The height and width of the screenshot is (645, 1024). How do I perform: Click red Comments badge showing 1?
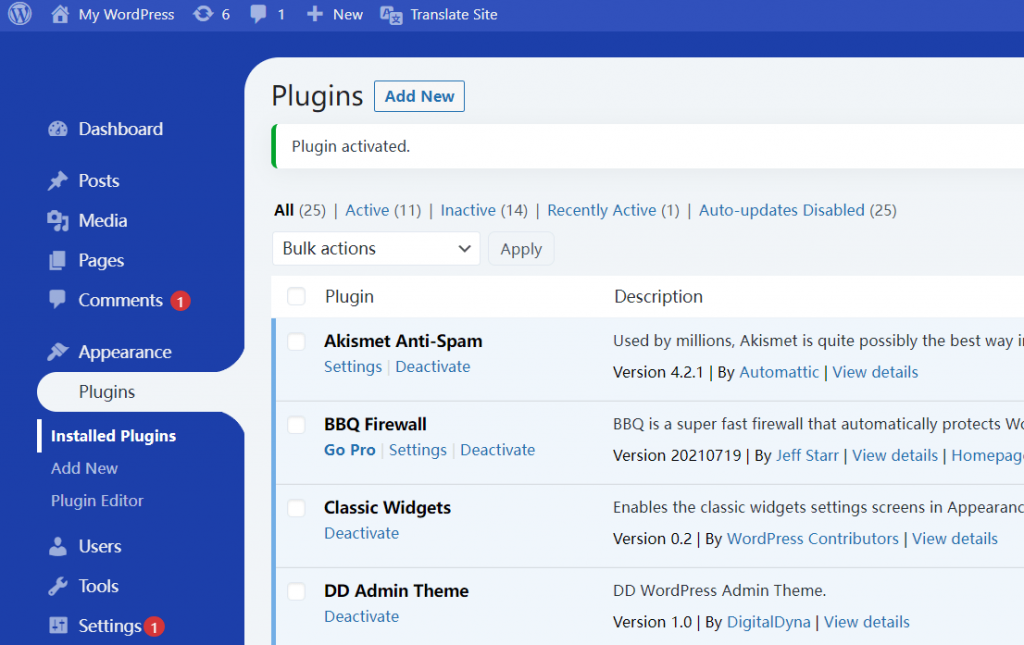[180, 301]
